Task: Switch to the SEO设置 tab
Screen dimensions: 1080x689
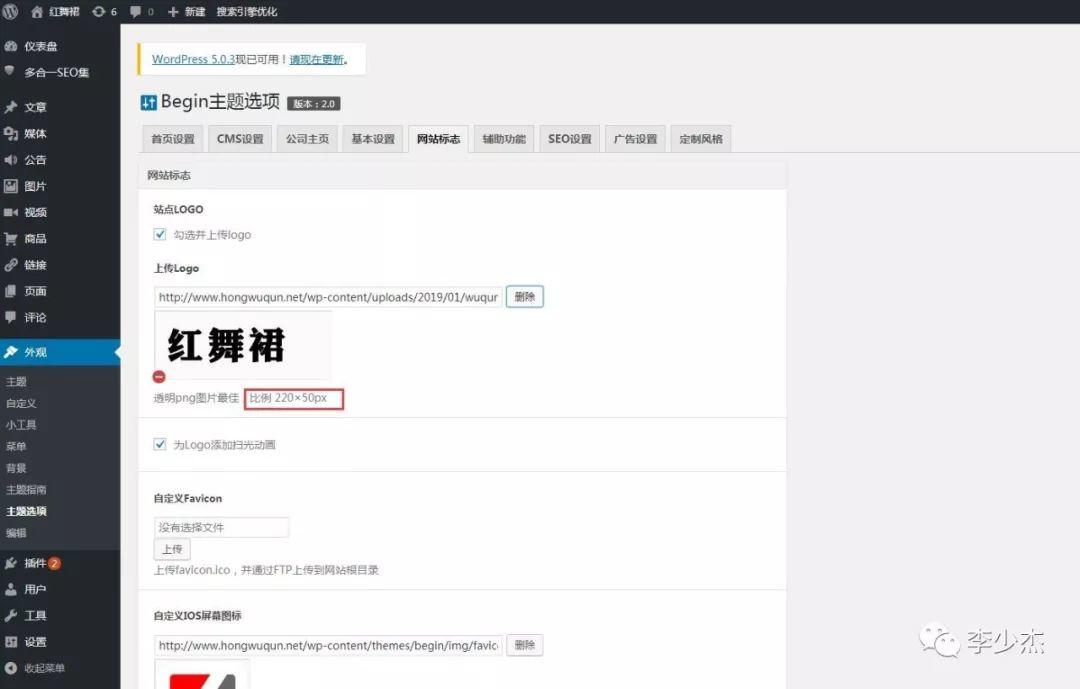Action: click(x=570, y=138)
